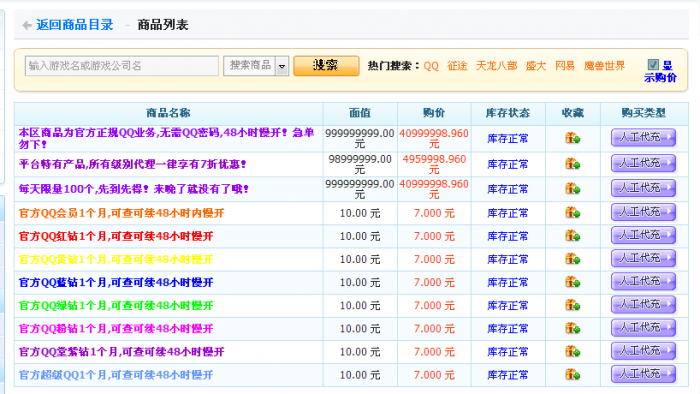Viewport: 700px width, 394px height.
Task: Open the 搜索商品 dropdown
Action: click(256, 66)
